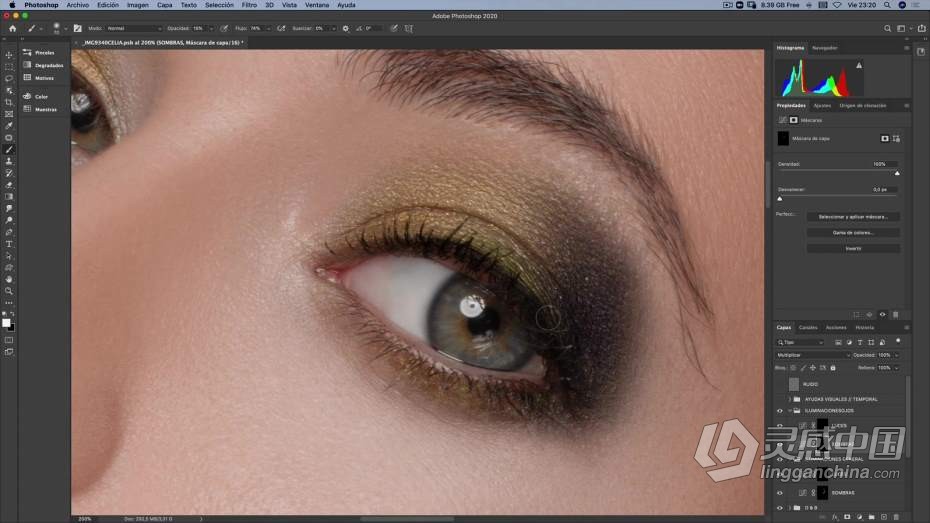Open the Multiplicar blend mode dropdown
Image resolution: width=930 pixels, height=523 pixels.
point(813,355)
